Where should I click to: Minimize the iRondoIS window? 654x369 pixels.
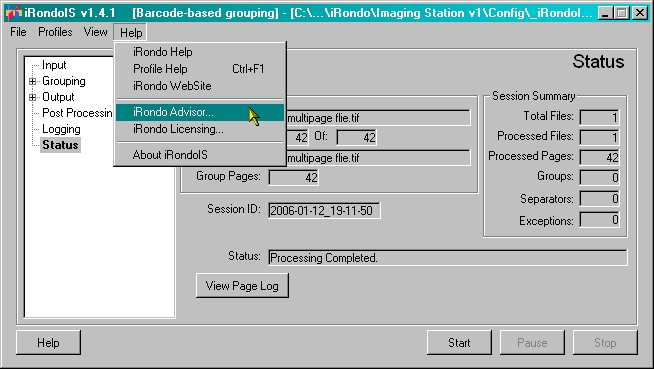pos(605,13)
